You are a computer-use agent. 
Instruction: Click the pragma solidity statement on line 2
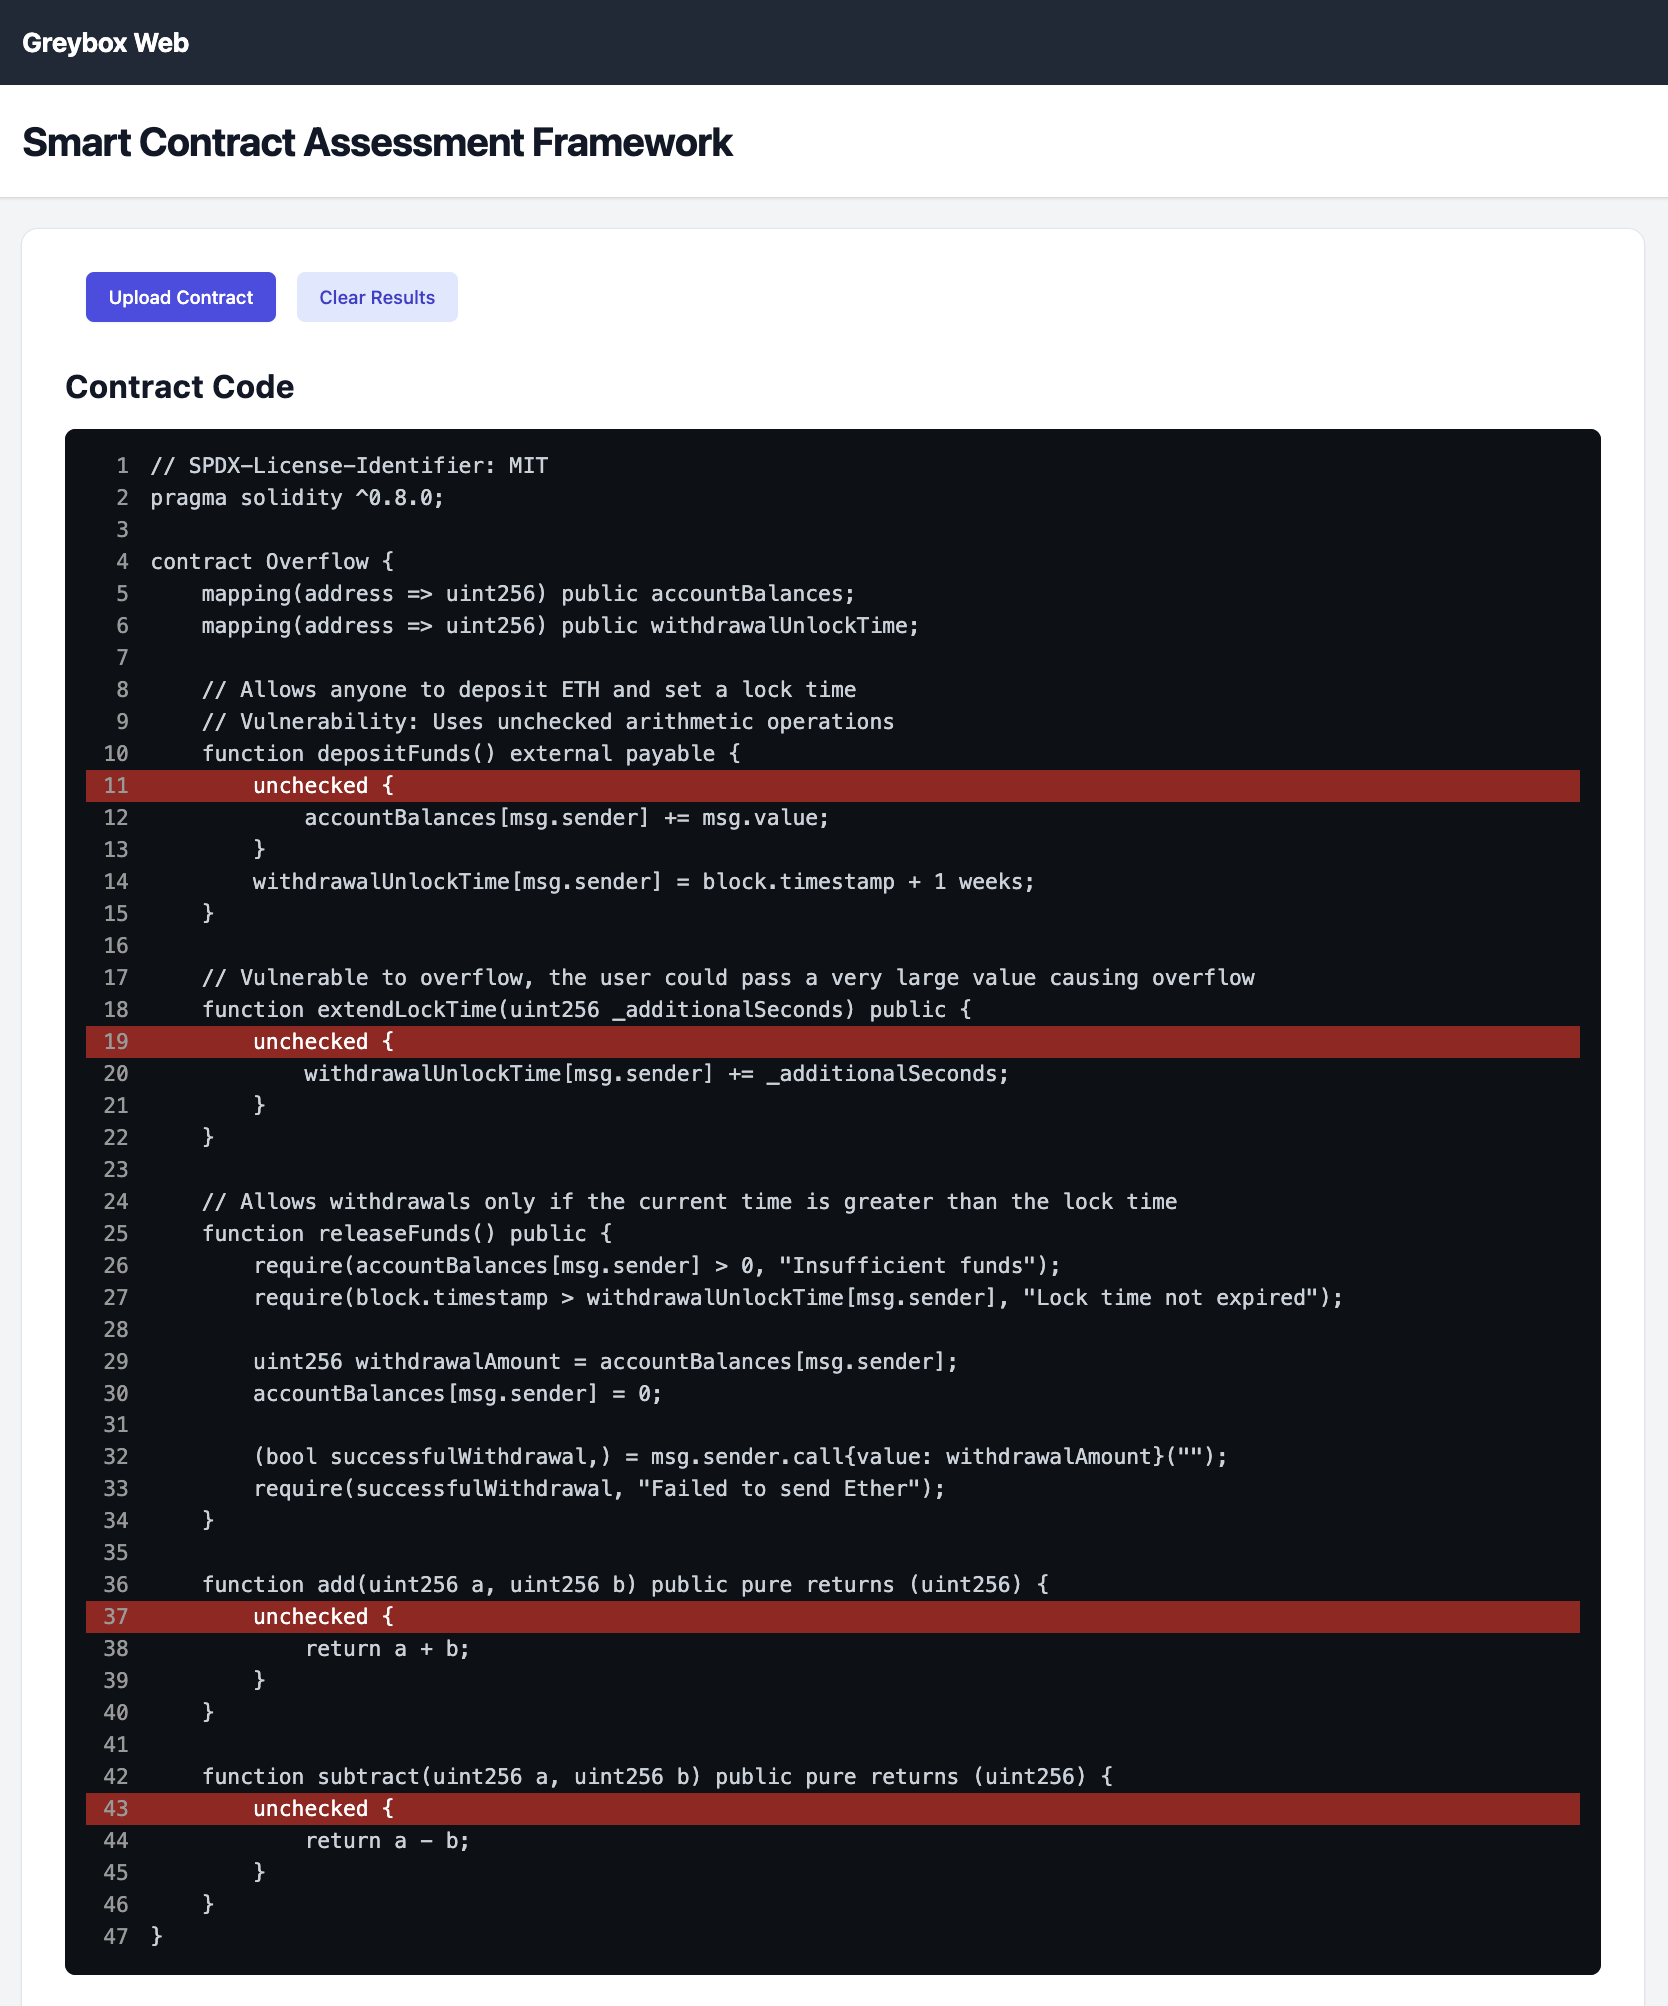point(300,497)
